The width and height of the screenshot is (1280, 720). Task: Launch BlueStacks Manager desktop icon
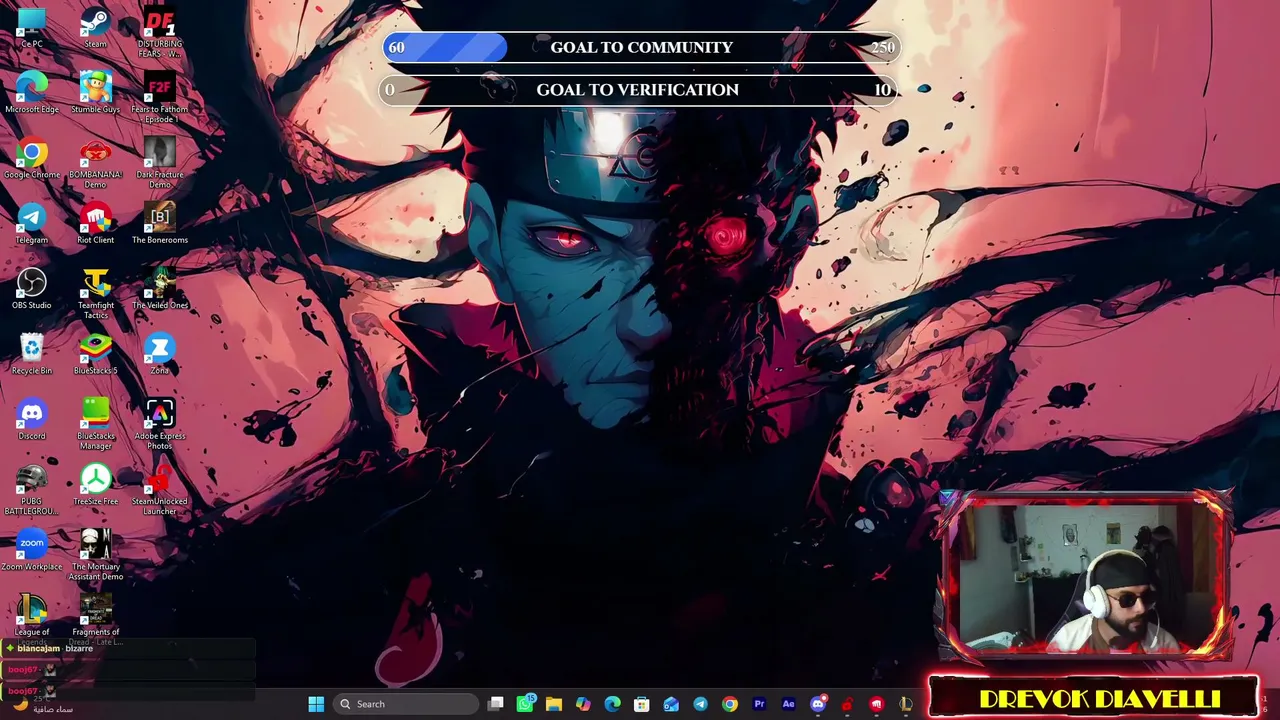(95, 425)
